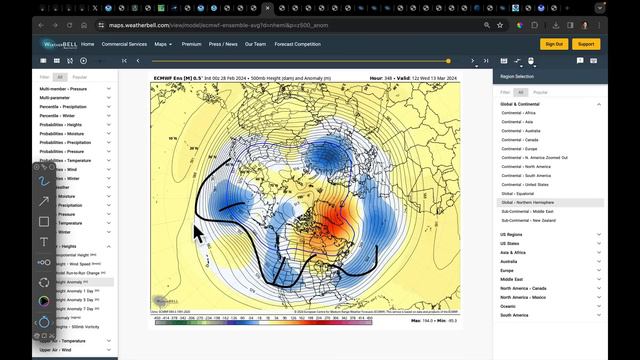Click the single panel view icon

coord(43,61)
